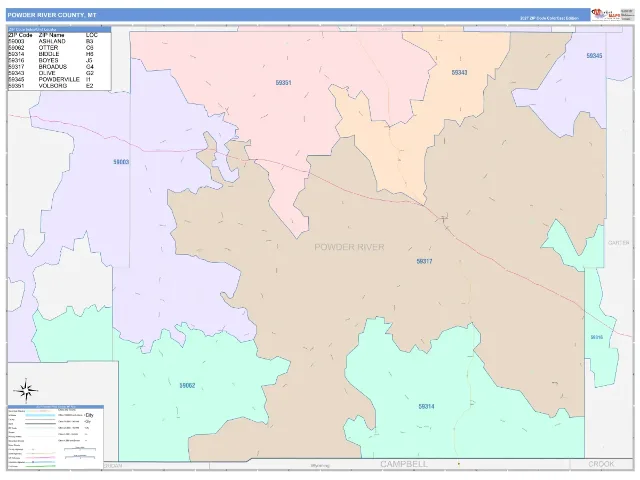Viewport: 640px width, 480px height.
Task: Click the CROOK county label
Action: tap(601, 464)
